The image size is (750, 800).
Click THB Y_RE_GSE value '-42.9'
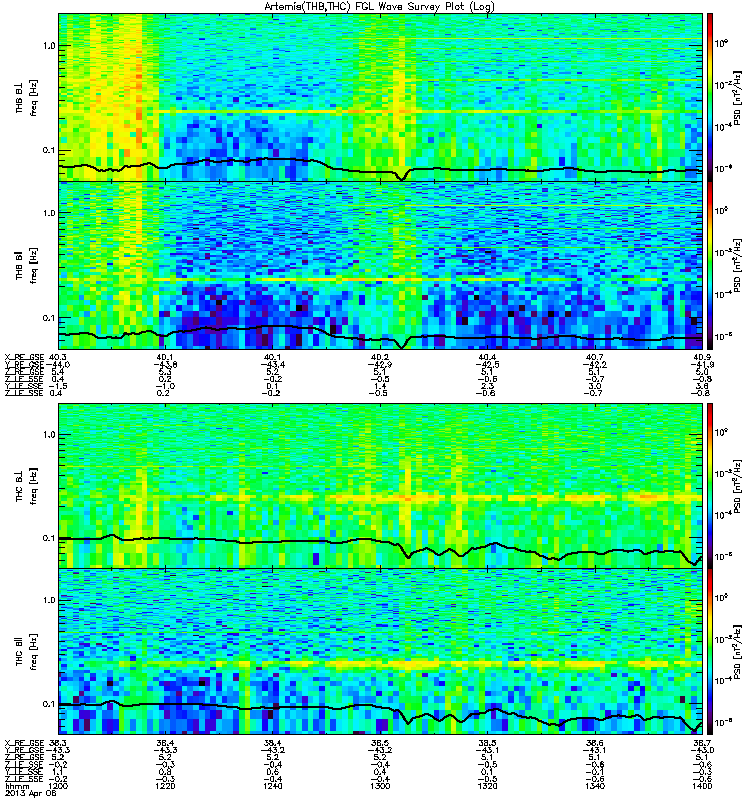click(380, 365)
